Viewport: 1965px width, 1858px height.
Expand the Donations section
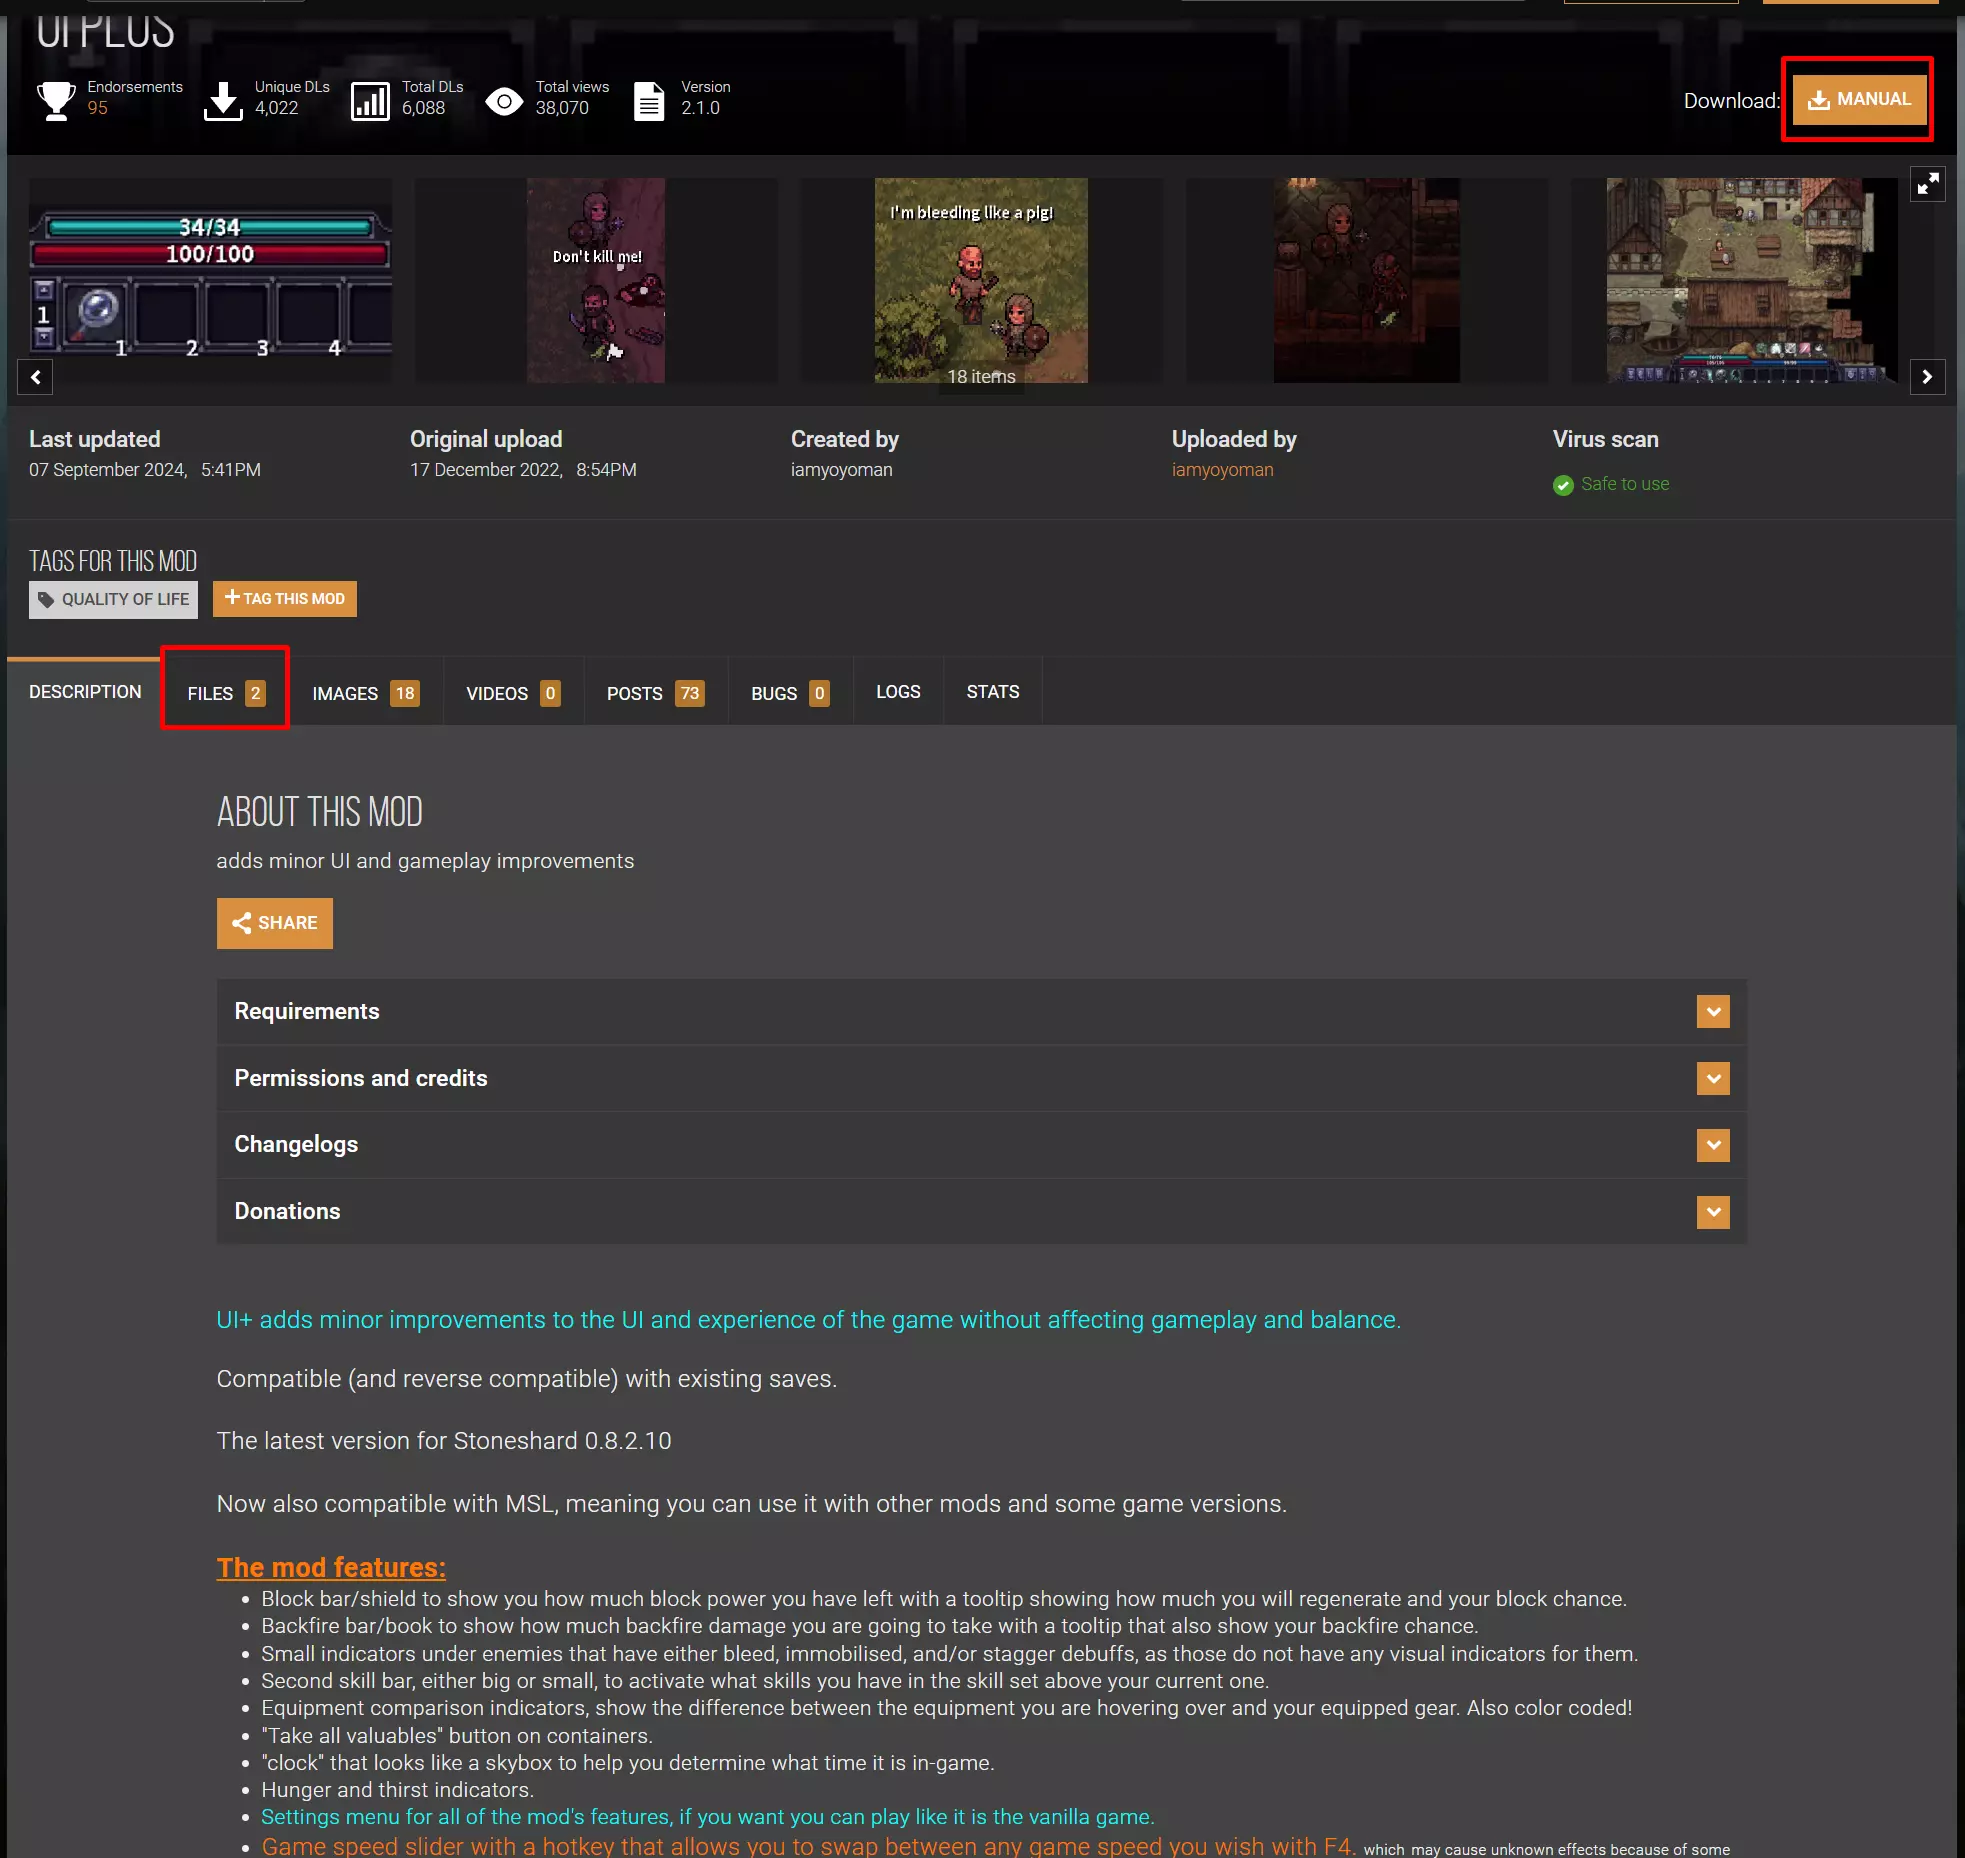[x=1713, y=1212]
